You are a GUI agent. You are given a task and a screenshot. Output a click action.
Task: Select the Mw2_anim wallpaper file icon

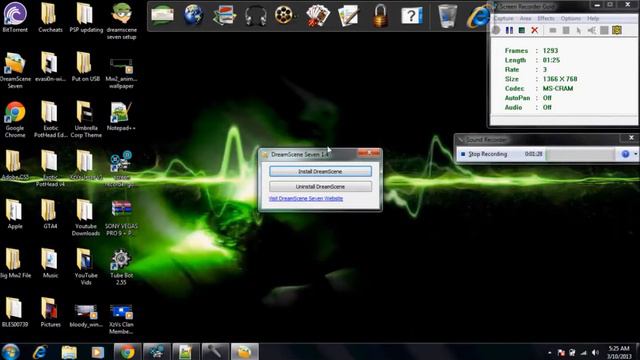[x=121, y=73]
